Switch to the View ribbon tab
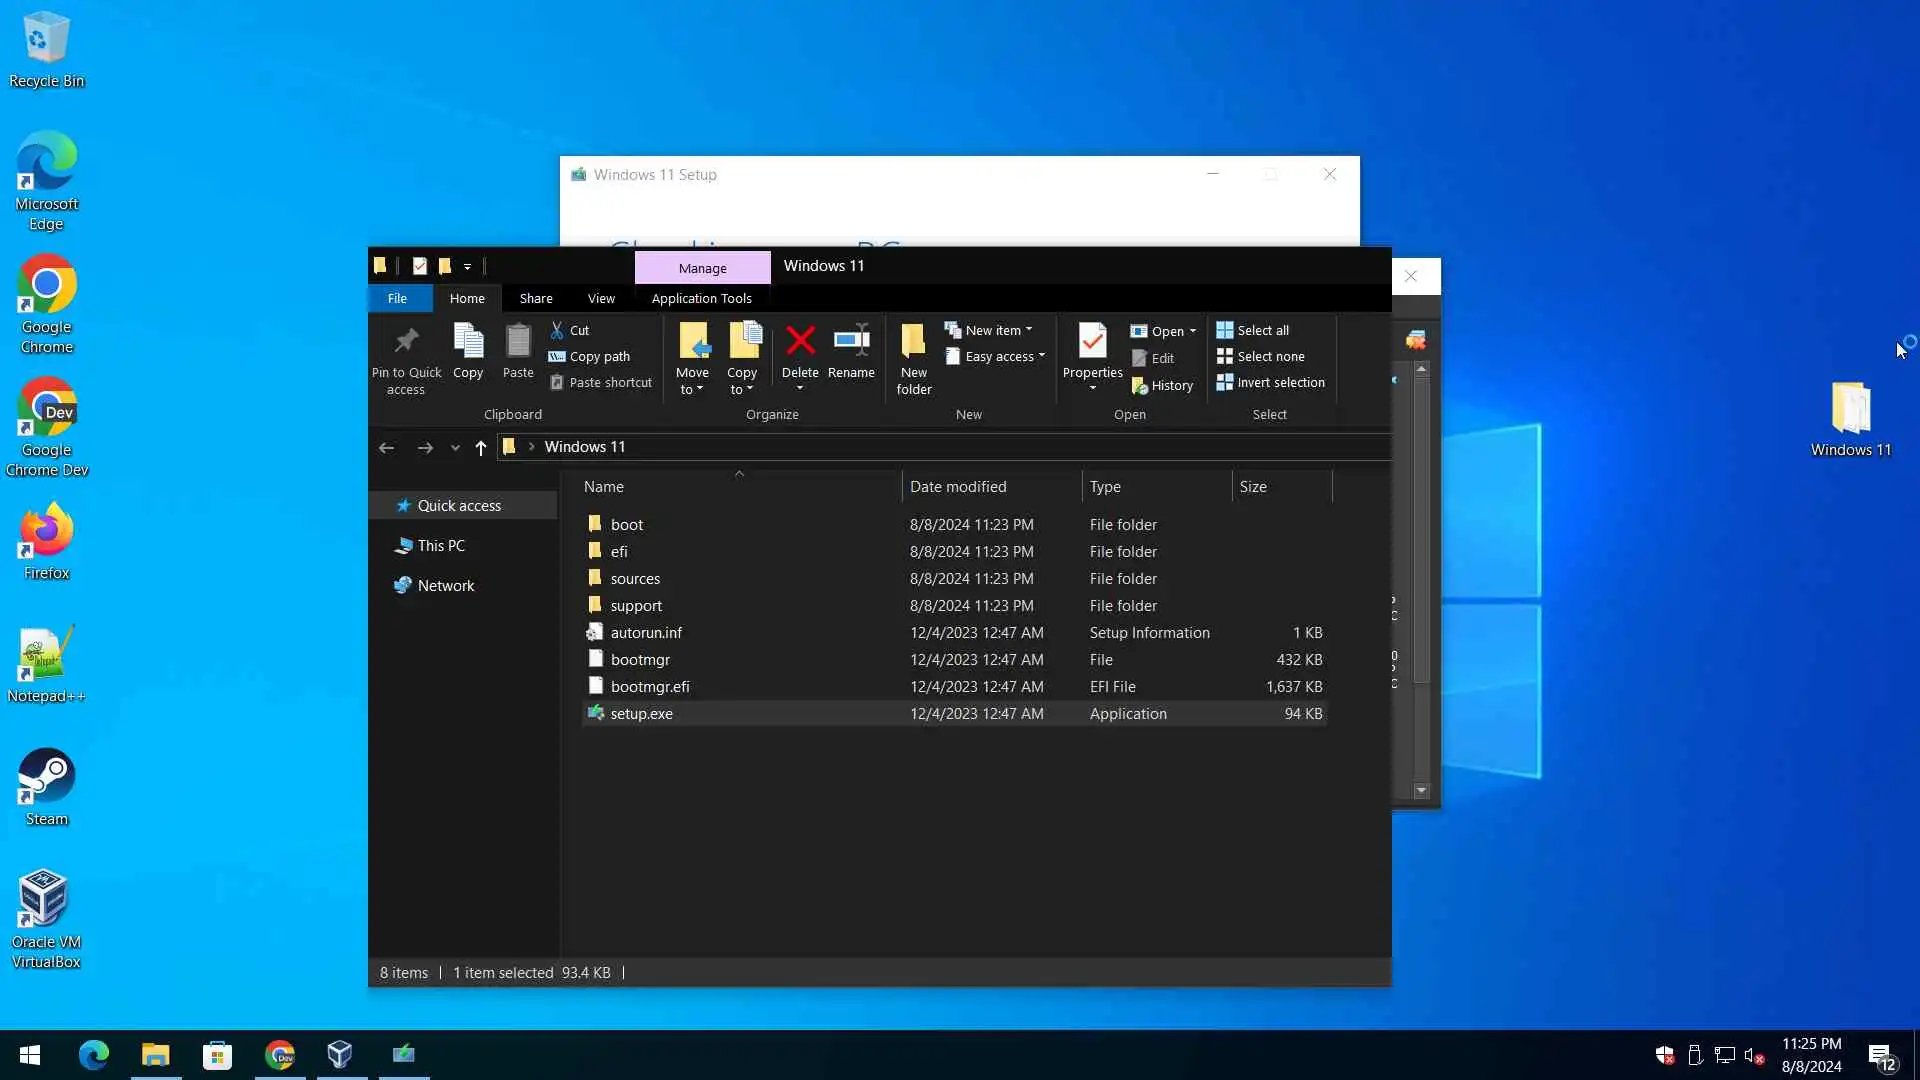 (x=601, y=298)
